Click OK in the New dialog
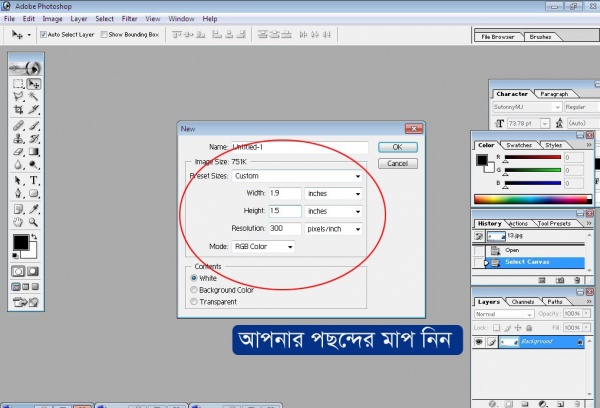The width and height of the screenshot is (600, 408). tap(398, 147)
